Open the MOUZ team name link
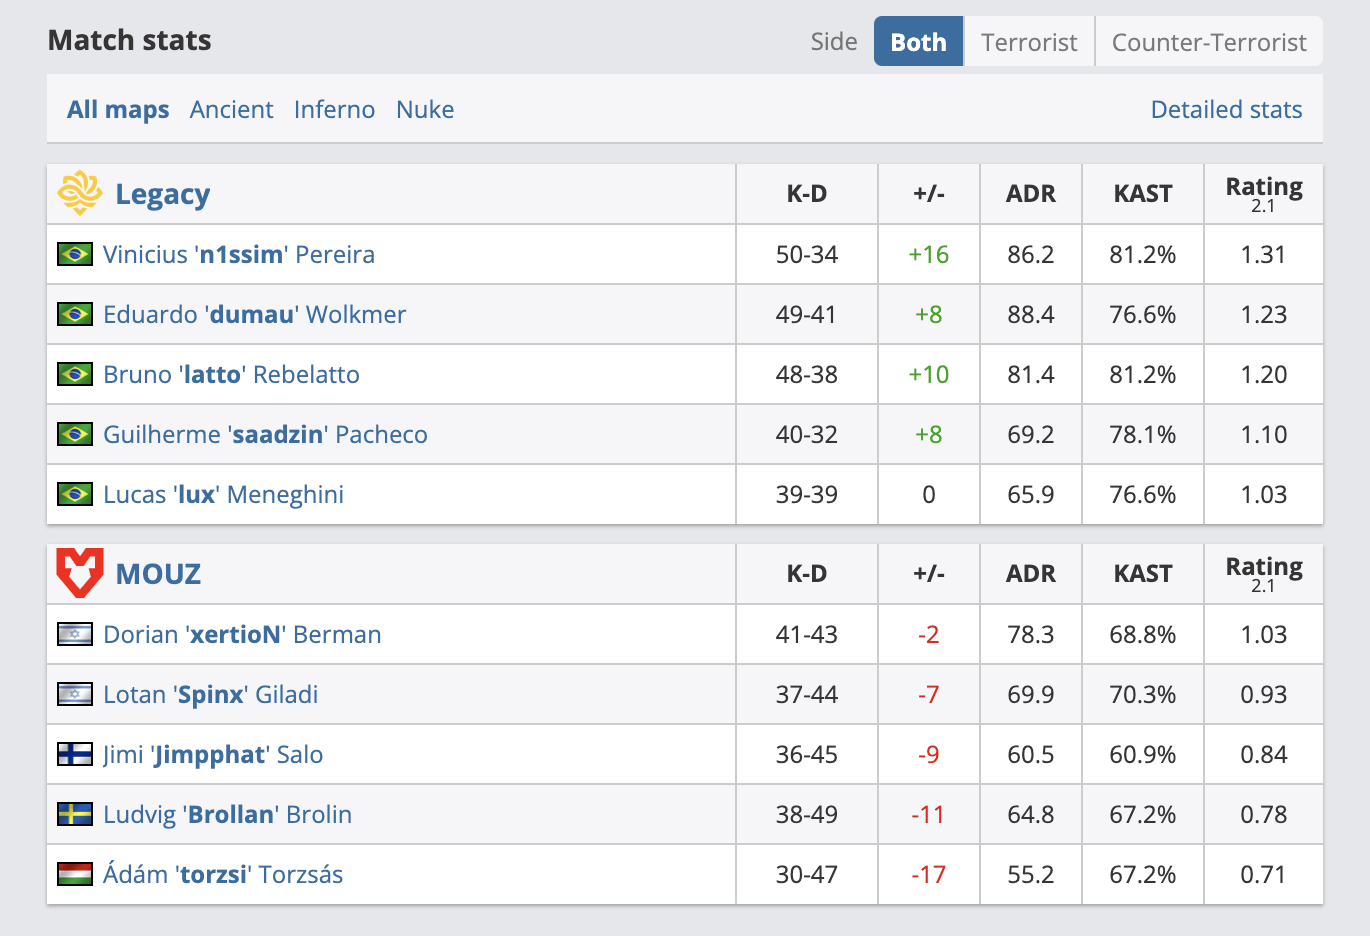 point(158,574)
